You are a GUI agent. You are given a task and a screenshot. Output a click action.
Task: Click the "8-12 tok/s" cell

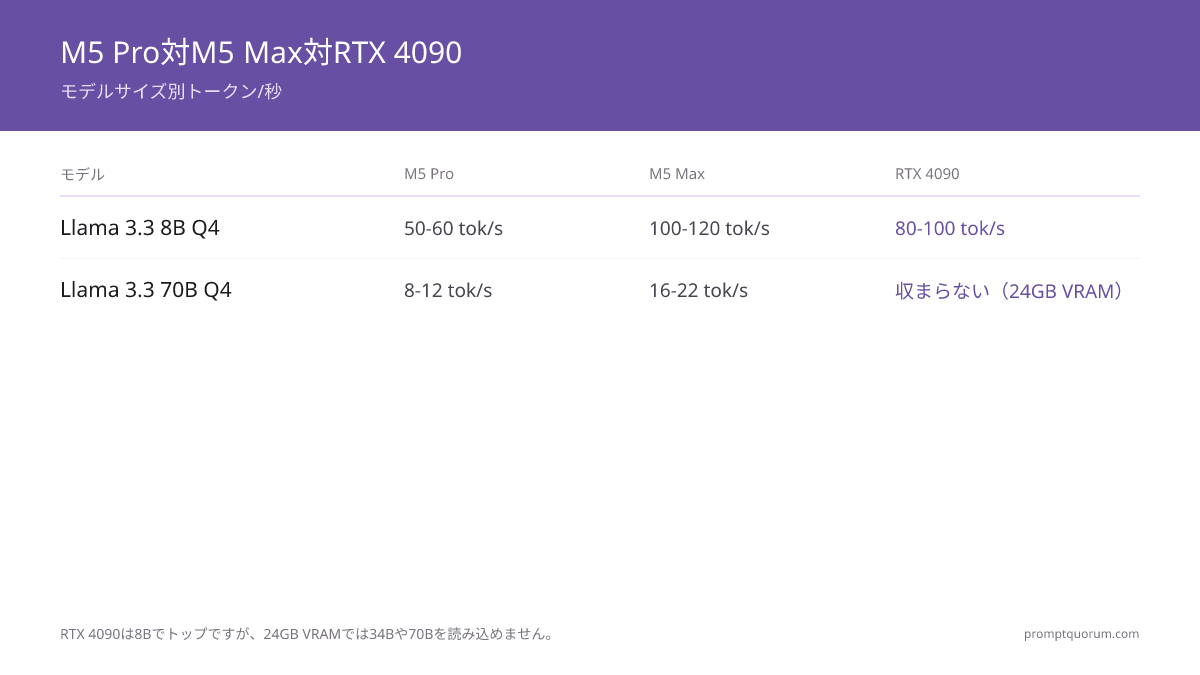(448, 290)
